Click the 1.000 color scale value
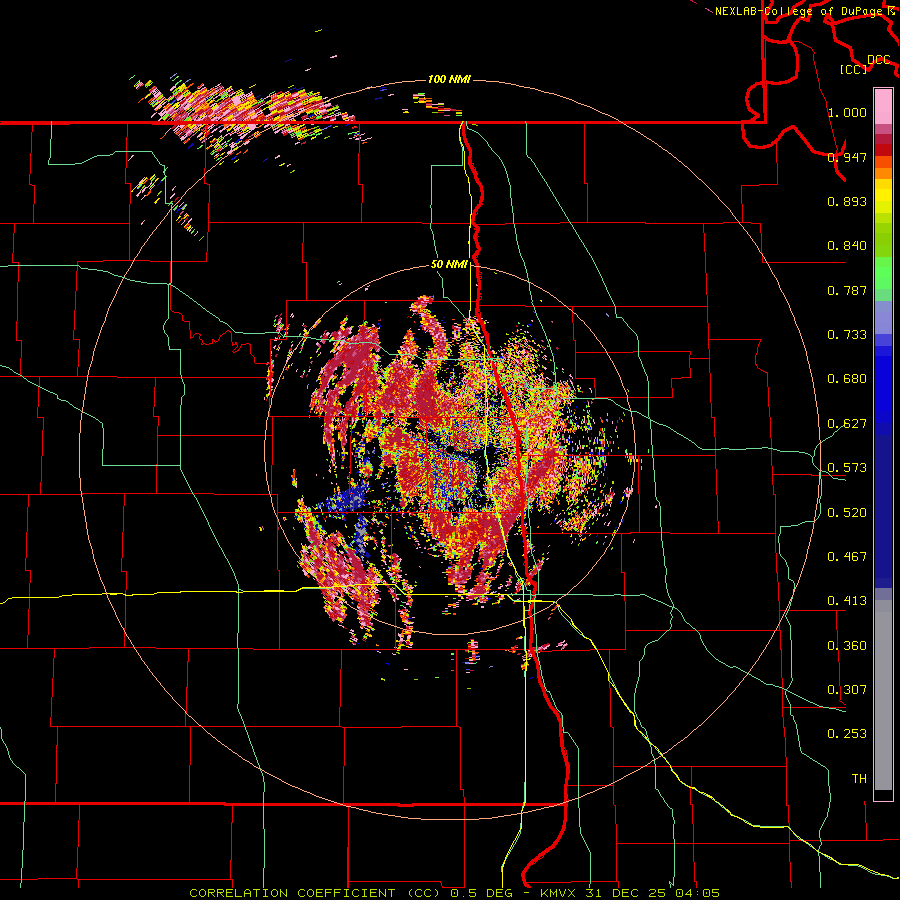The image size is (900, 900). pyautogui.click(x=847, y=112)
